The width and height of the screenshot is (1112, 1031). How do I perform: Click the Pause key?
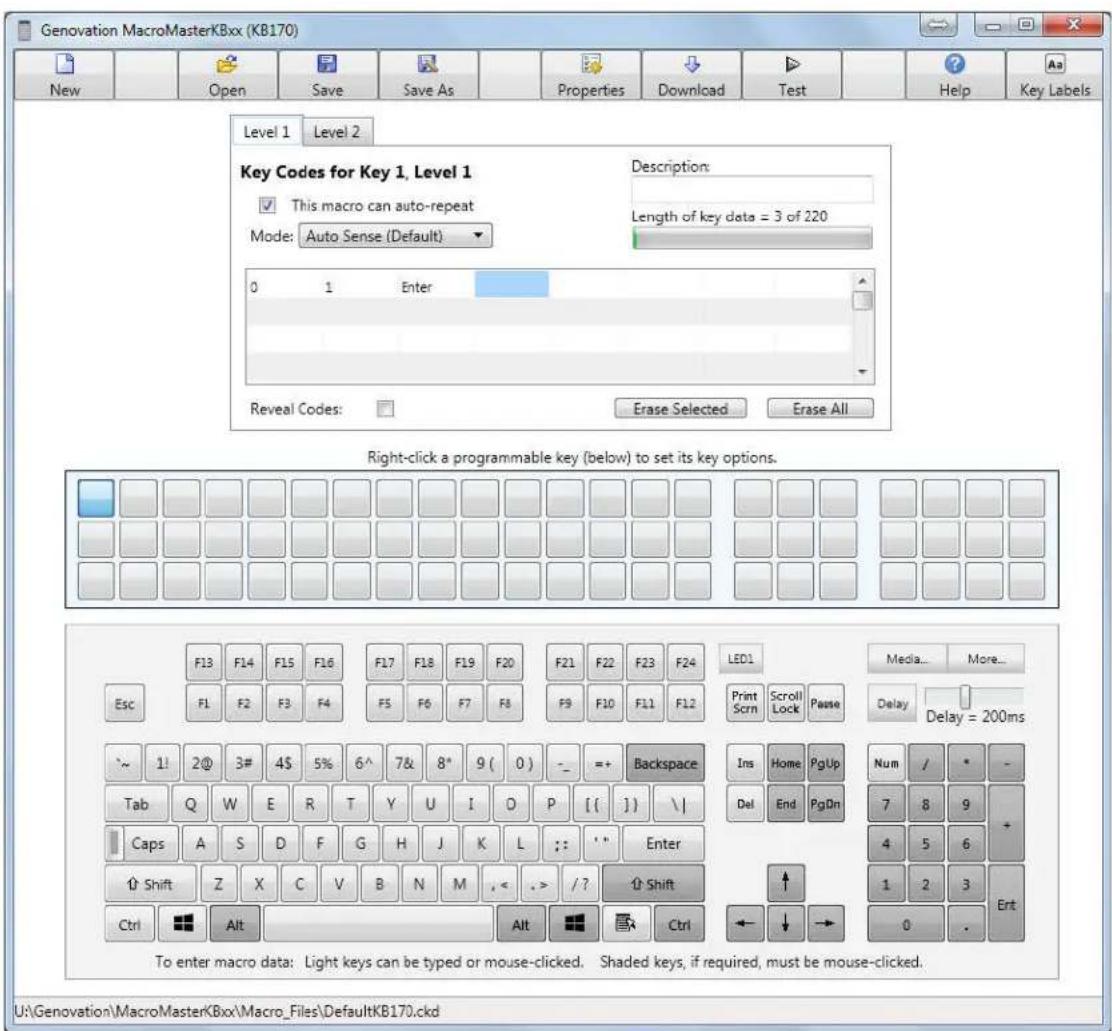(825, 703)
